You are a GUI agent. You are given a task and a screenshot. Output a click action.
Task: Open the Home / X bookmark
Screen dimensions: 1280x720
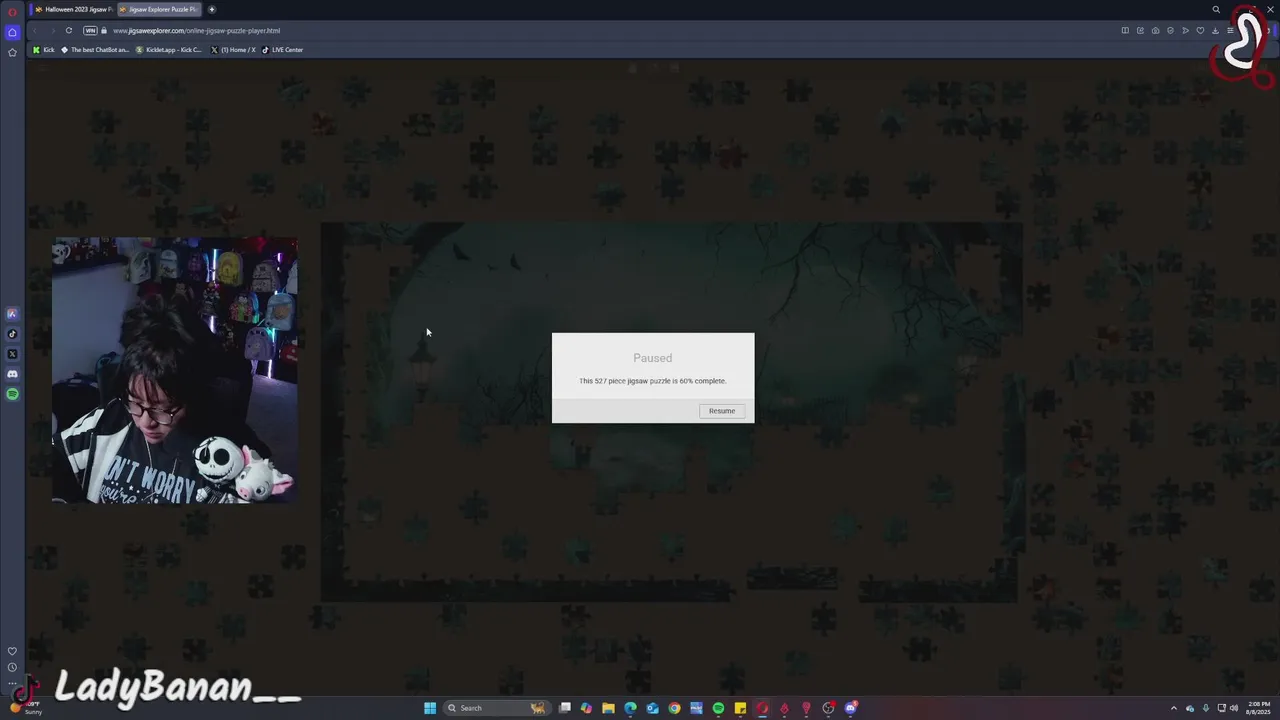click(233, 50)
